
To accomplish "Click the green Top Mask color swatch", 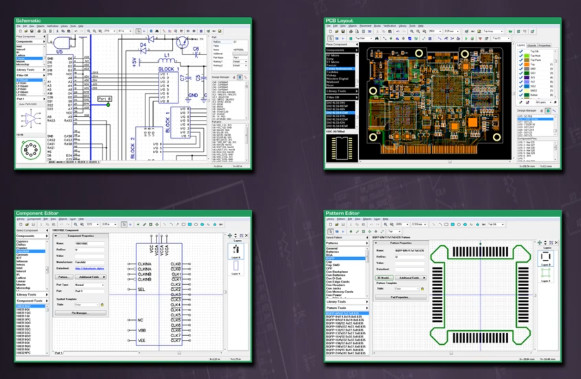I will [527, 56].
